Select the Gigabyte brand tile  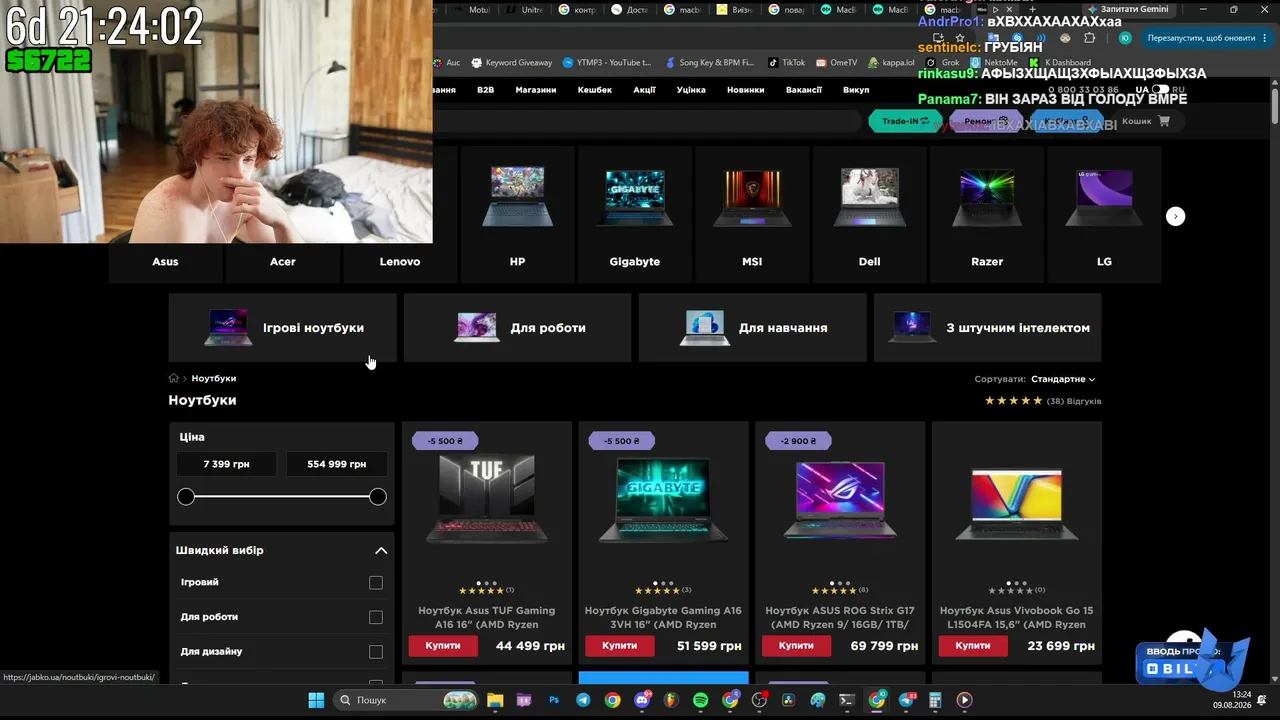point(635,215)
